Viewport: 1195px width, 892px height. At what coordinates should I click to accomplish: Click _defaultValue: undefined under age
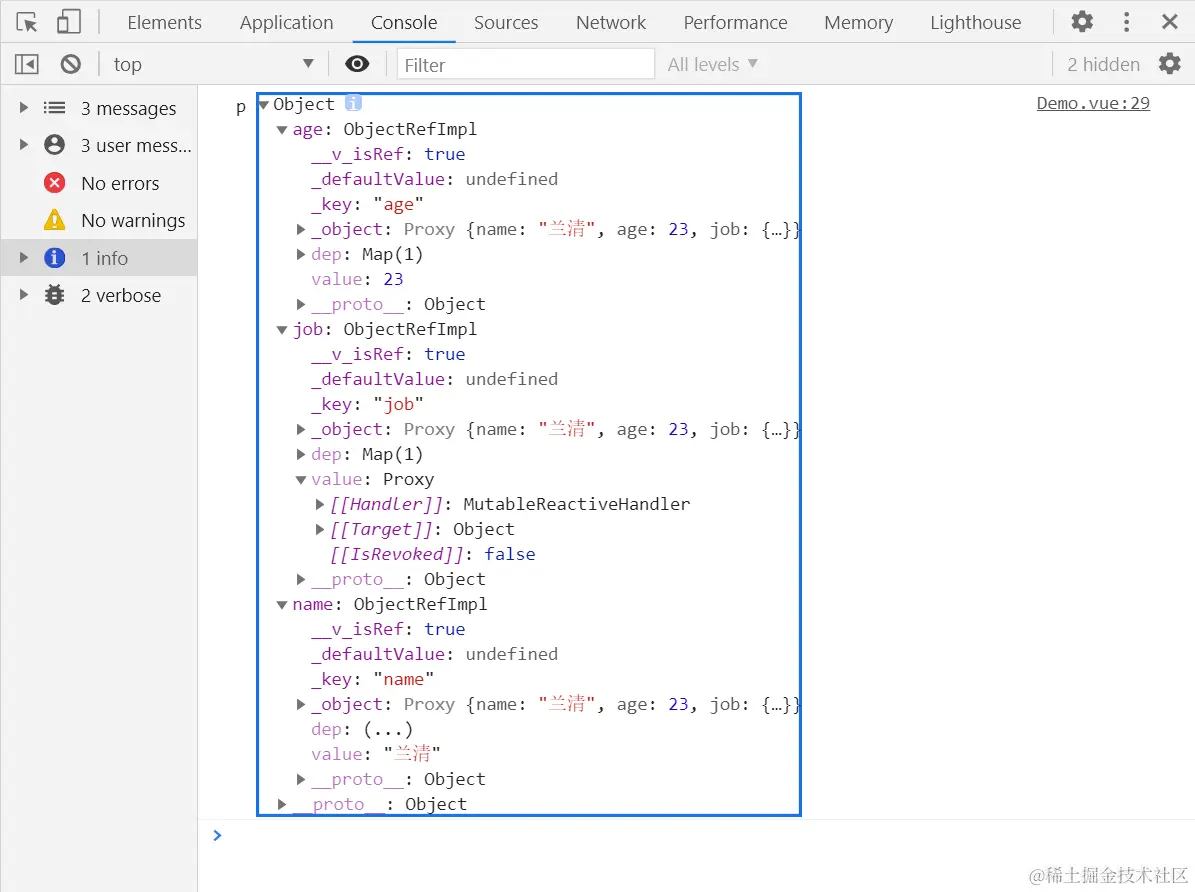pyautogui.click(x=434, y=179)
